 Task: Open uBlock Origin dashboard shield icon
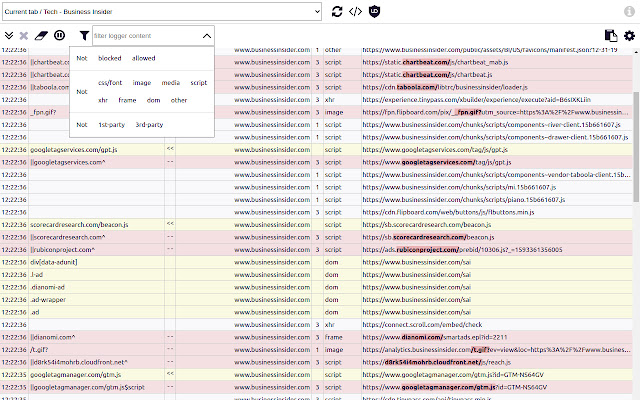(x=374, y=11)
